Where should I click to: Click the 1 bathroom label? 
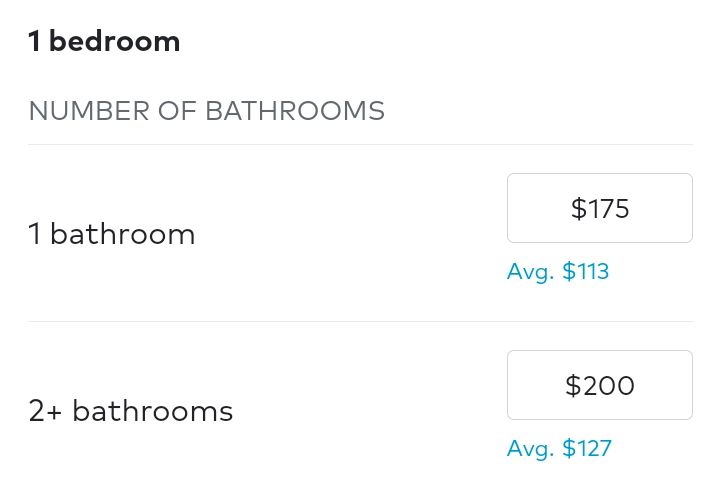[x=112, y=235]
